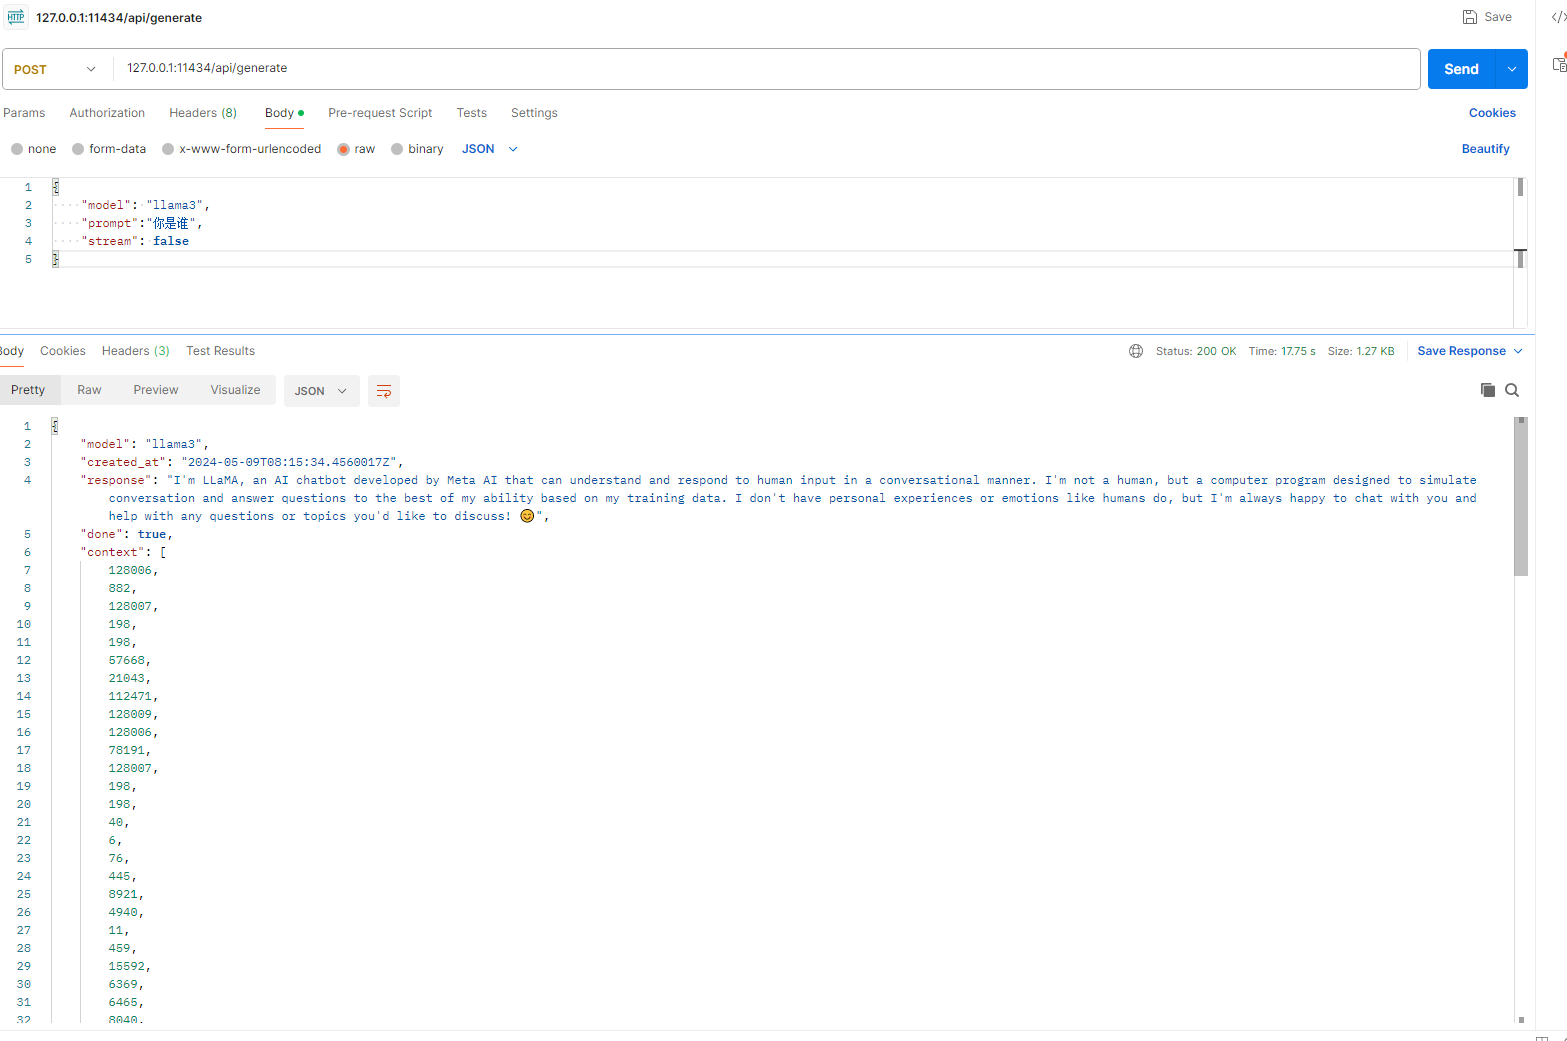This screenshot has width=1567, height=1041.
Task: Click the "created_at" line in the response
Action: tap(242, 462)
